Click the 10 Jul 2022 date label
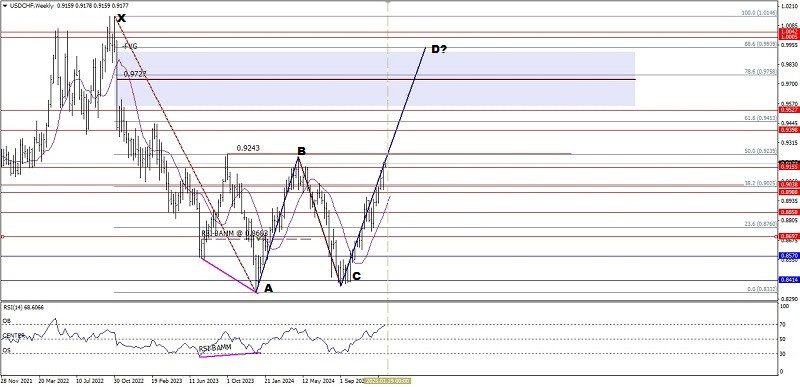Viewport: 800px width, 387px height. [90, 380]
